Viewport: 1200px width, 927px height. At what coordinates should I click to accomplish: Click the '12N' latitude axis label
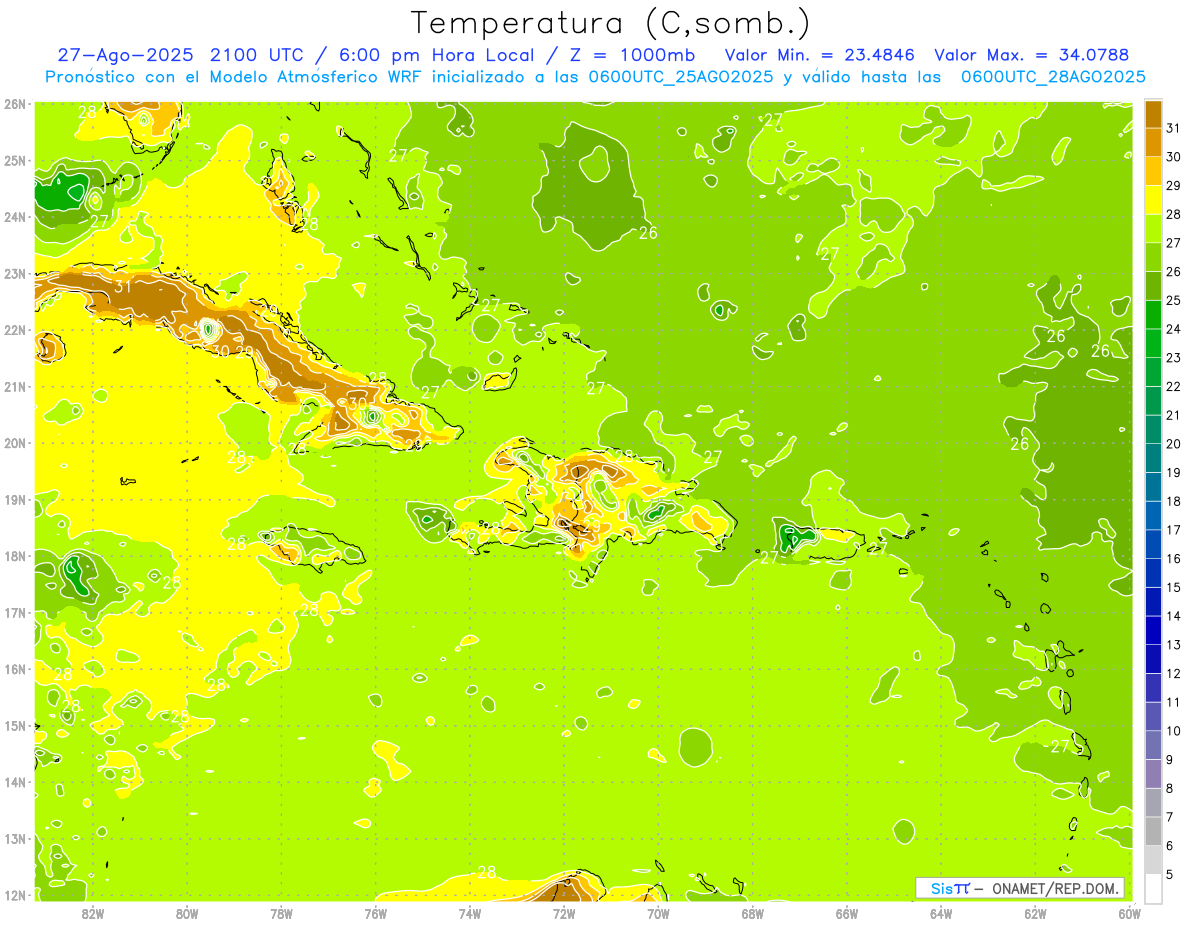tap(15, 895)
